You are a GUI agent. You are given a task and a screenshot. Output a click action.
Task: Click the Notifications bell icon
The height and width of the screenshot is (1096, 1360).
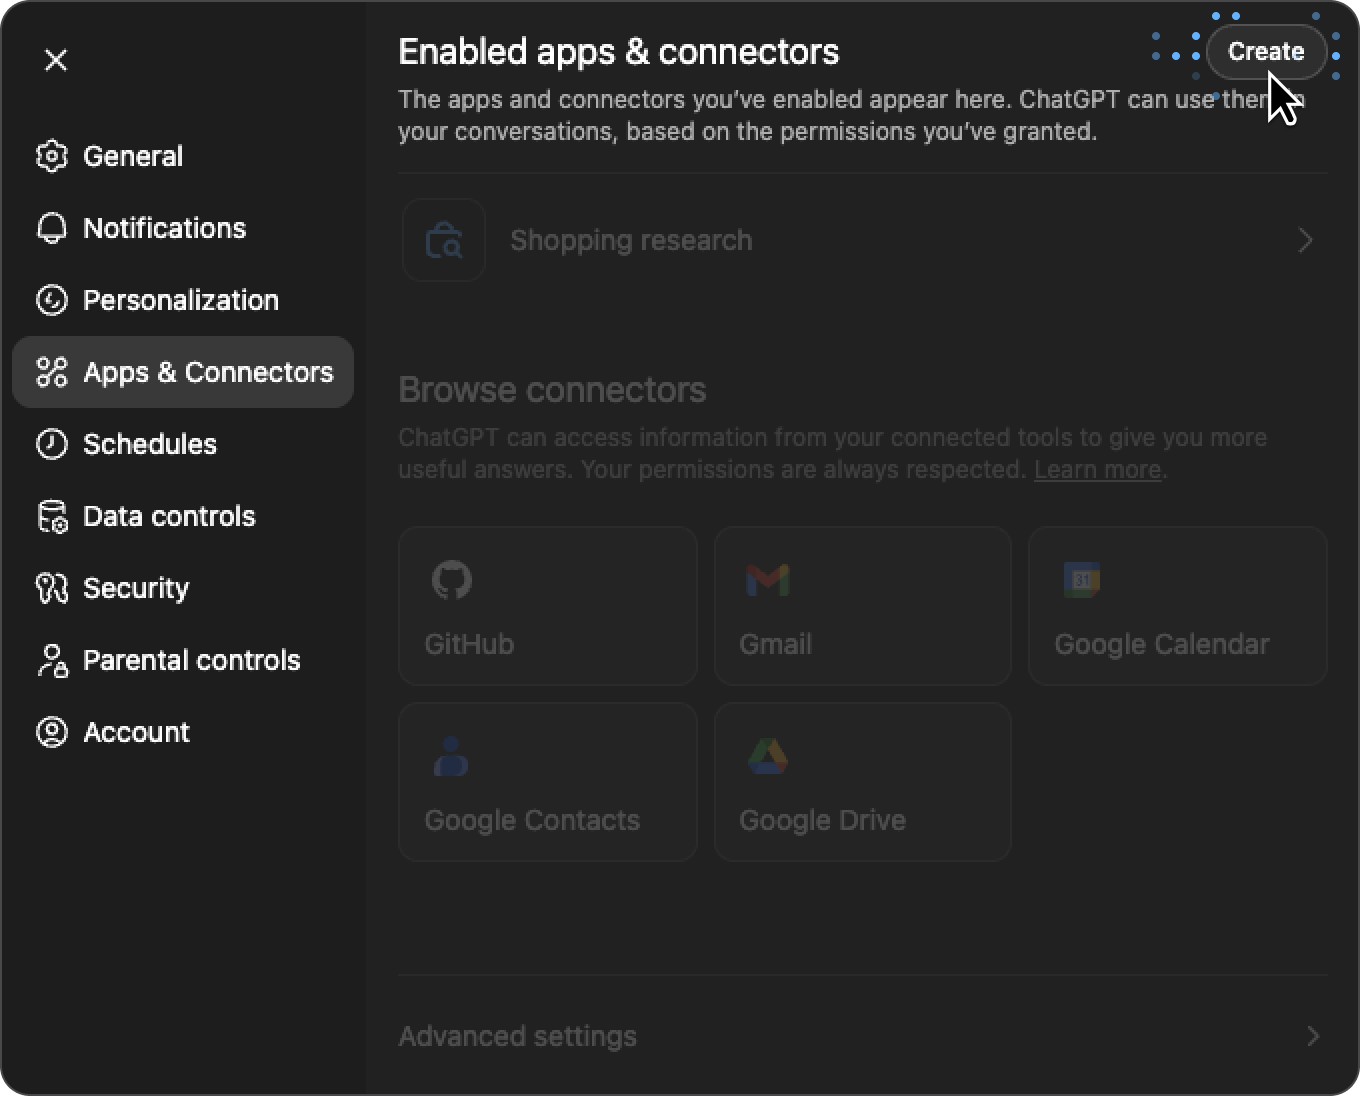pyautogui.click(x=52, y=228)
